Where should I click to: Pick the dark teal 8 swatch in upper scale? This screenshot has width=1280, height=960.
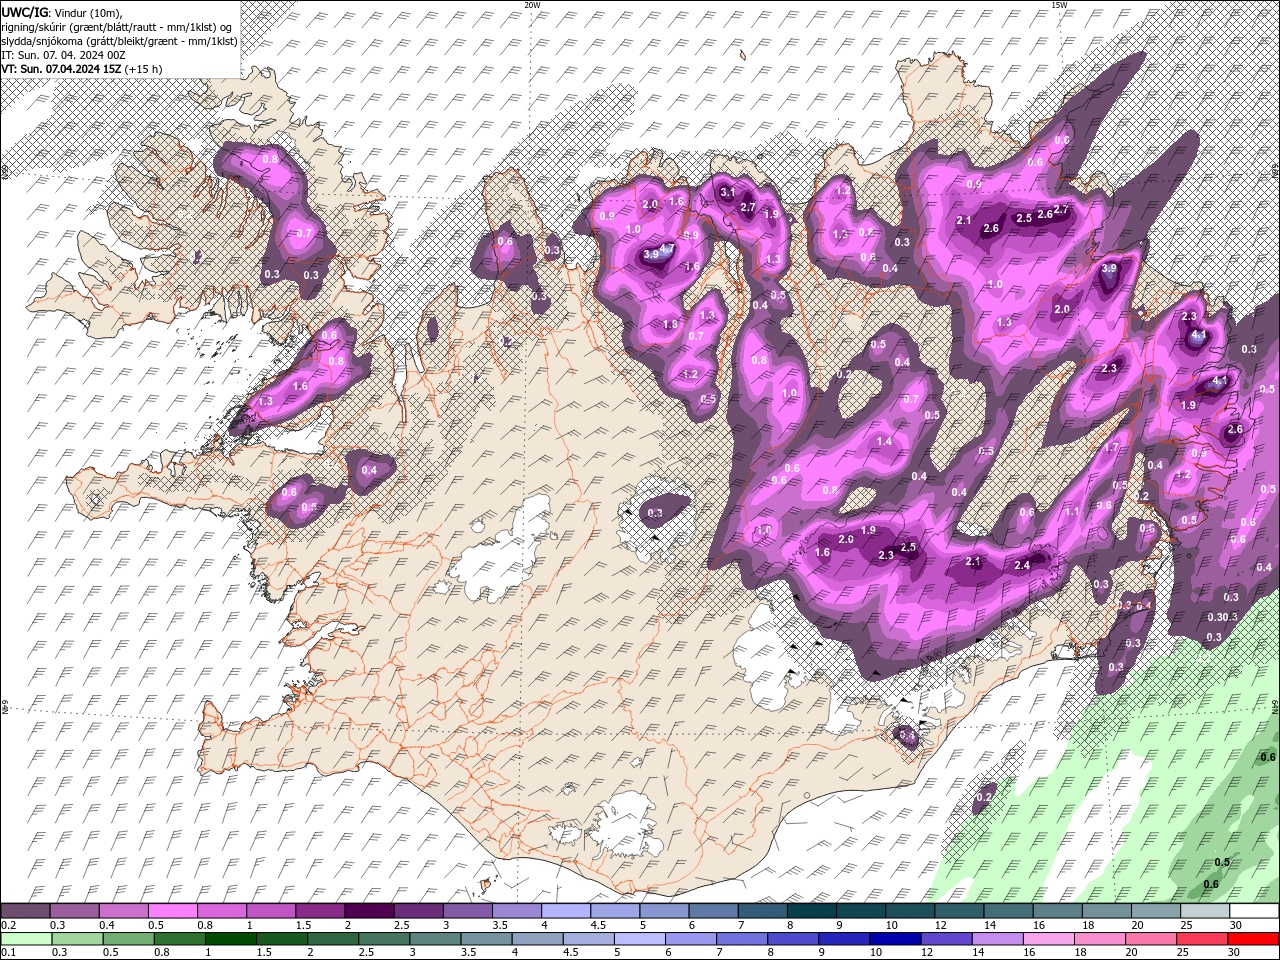[811, 911]
